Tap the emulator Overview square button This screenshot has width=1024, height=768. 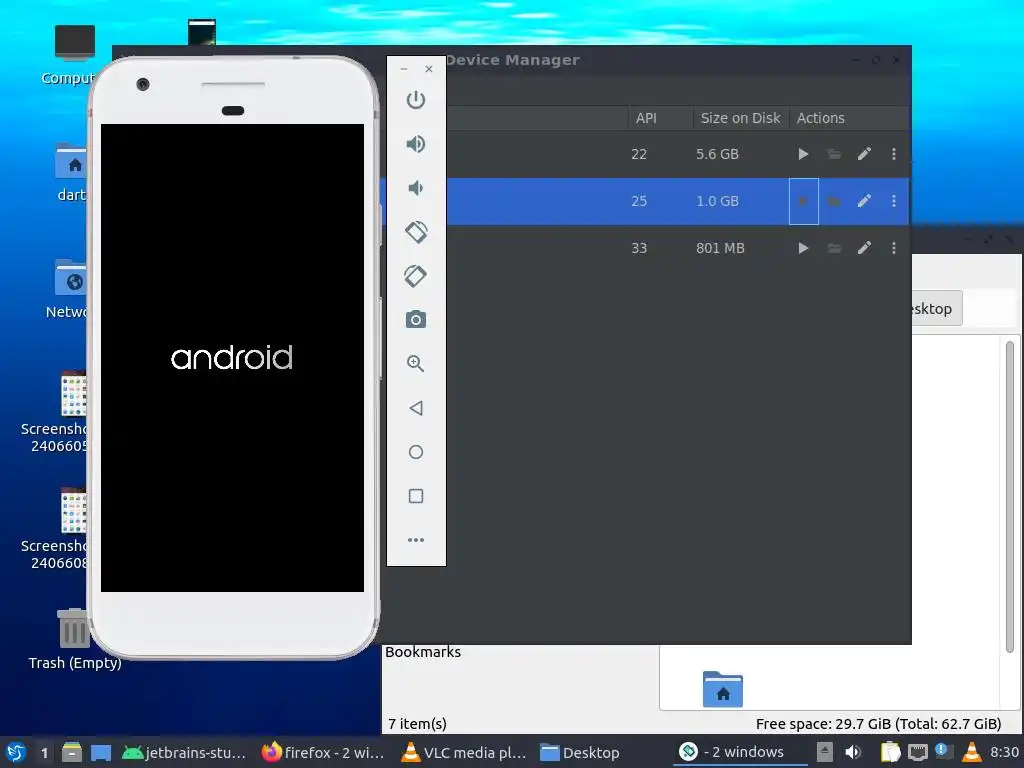(416, 496)
